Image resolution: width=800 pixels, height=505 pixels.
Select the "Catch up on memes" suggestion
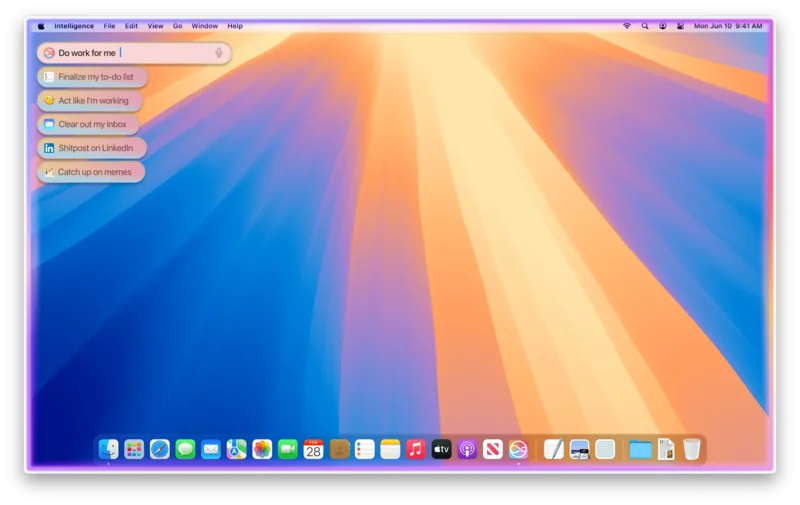(91, 172)
